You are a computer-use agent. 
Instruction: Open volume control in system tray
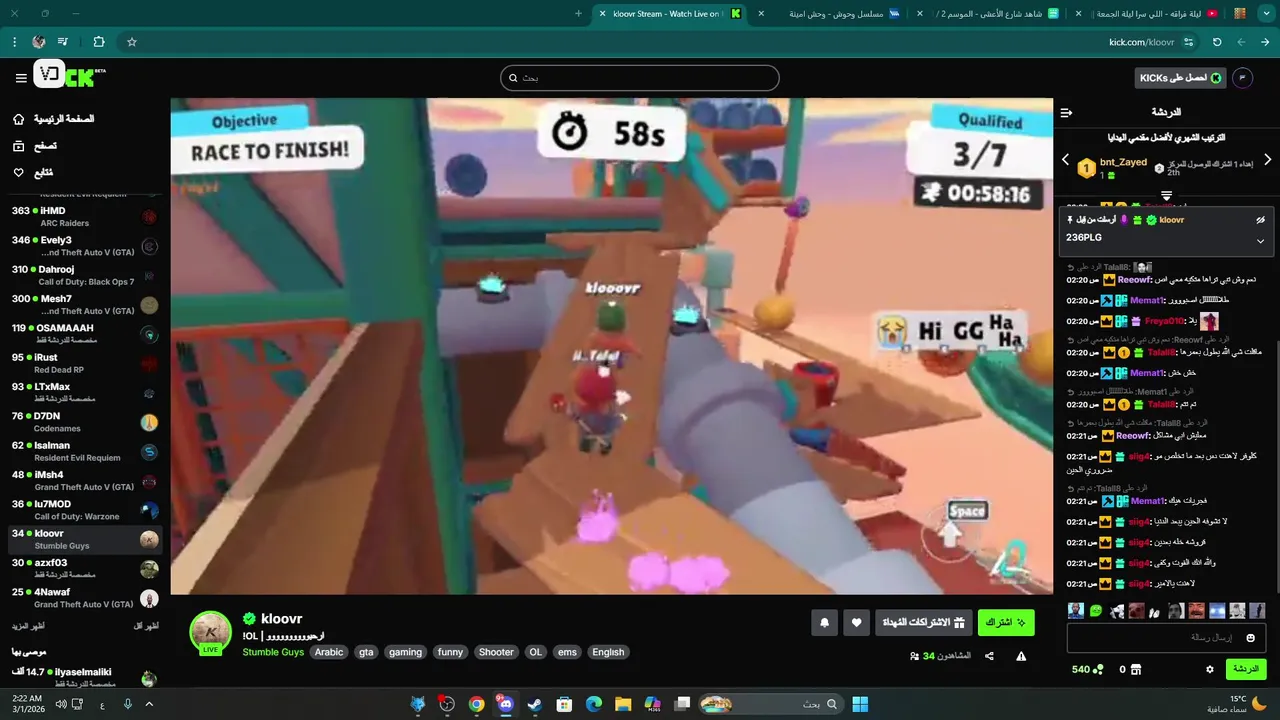pyautogui.click(x=61, y=704)
